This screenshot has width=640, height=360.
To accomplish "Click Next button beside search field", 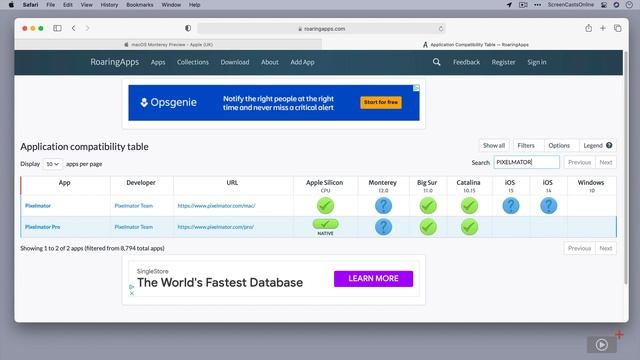I will pyautogui.click(x=606, y=162).
